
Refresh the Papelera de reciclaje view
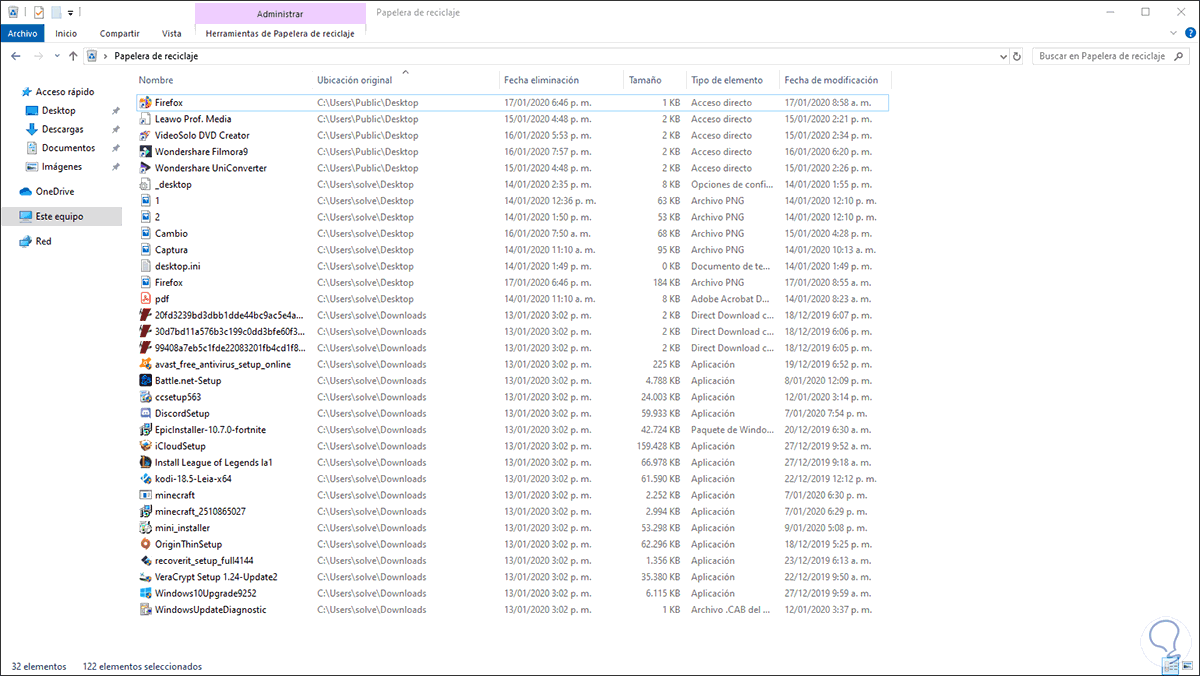[1018, 56]
